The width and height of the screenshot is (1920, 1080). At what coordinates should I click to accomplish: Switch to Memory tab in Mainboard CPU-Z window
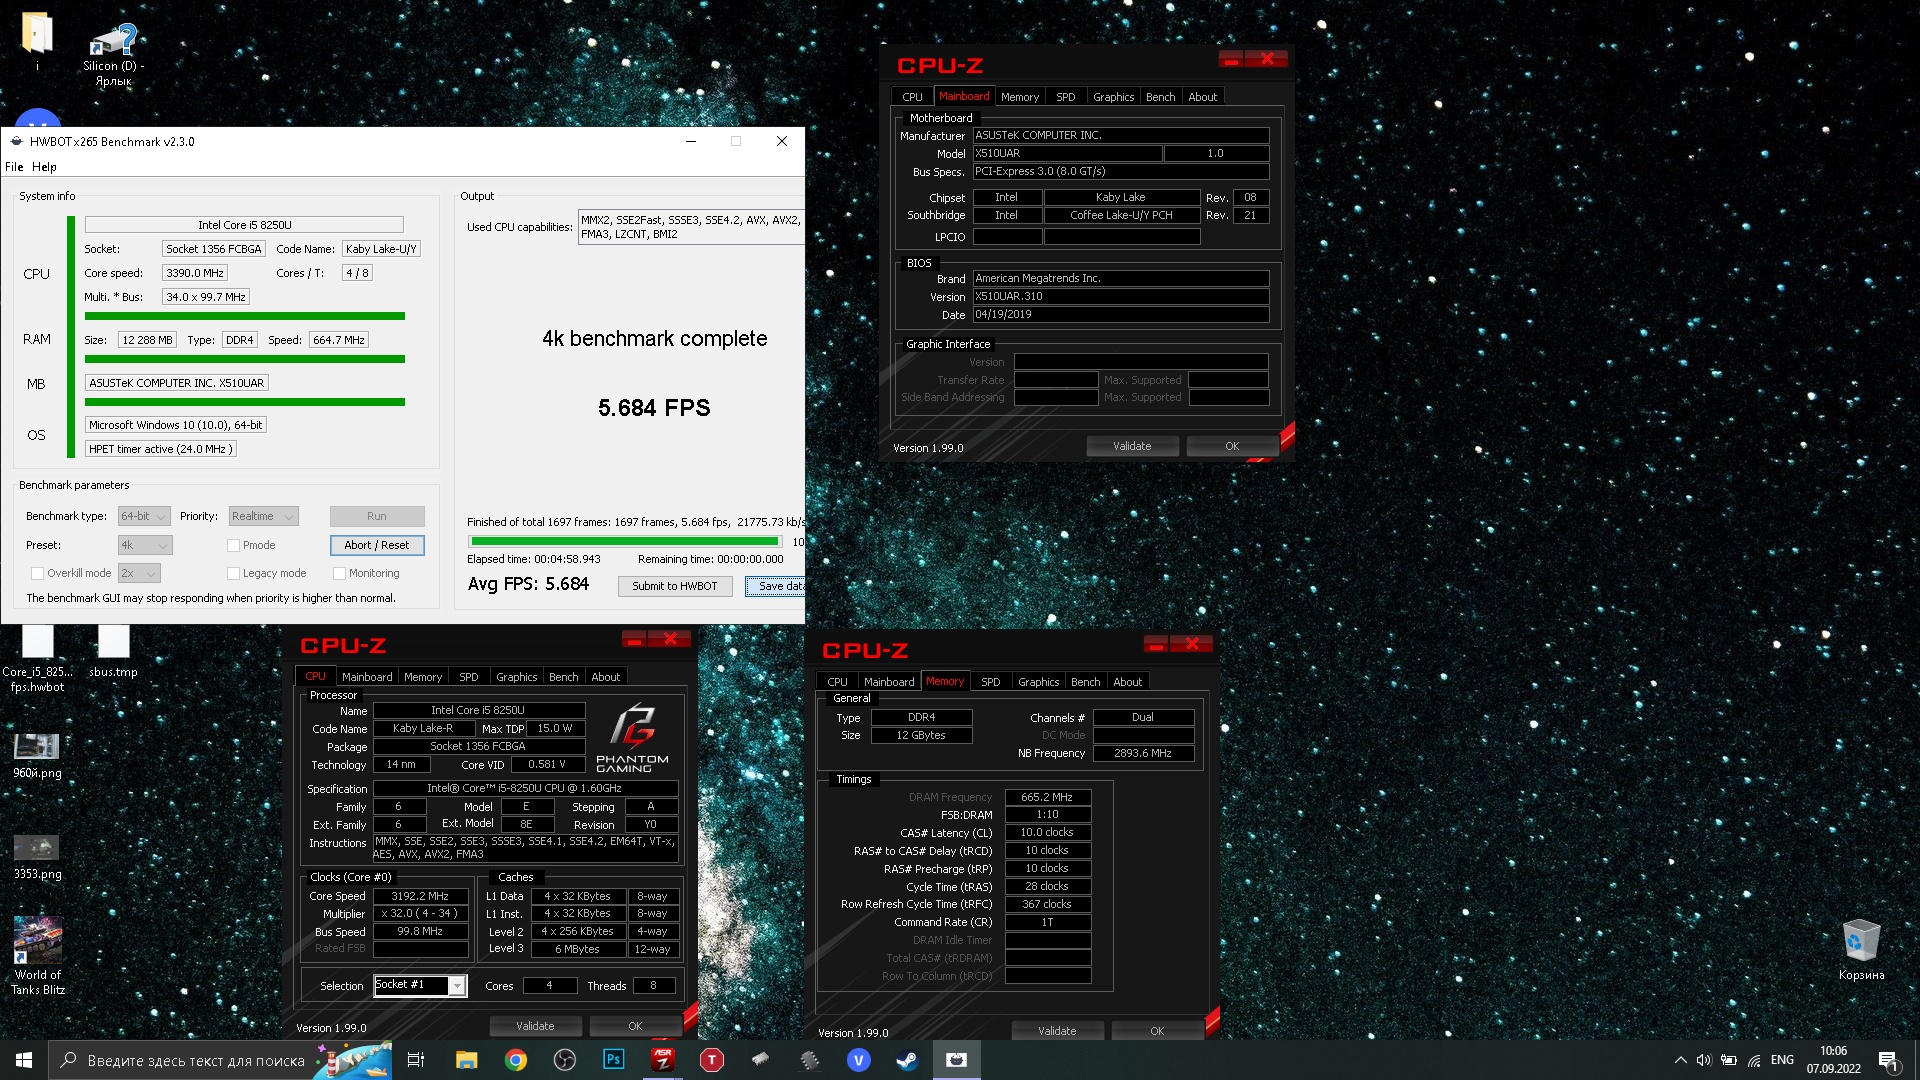coord(1020,97)
